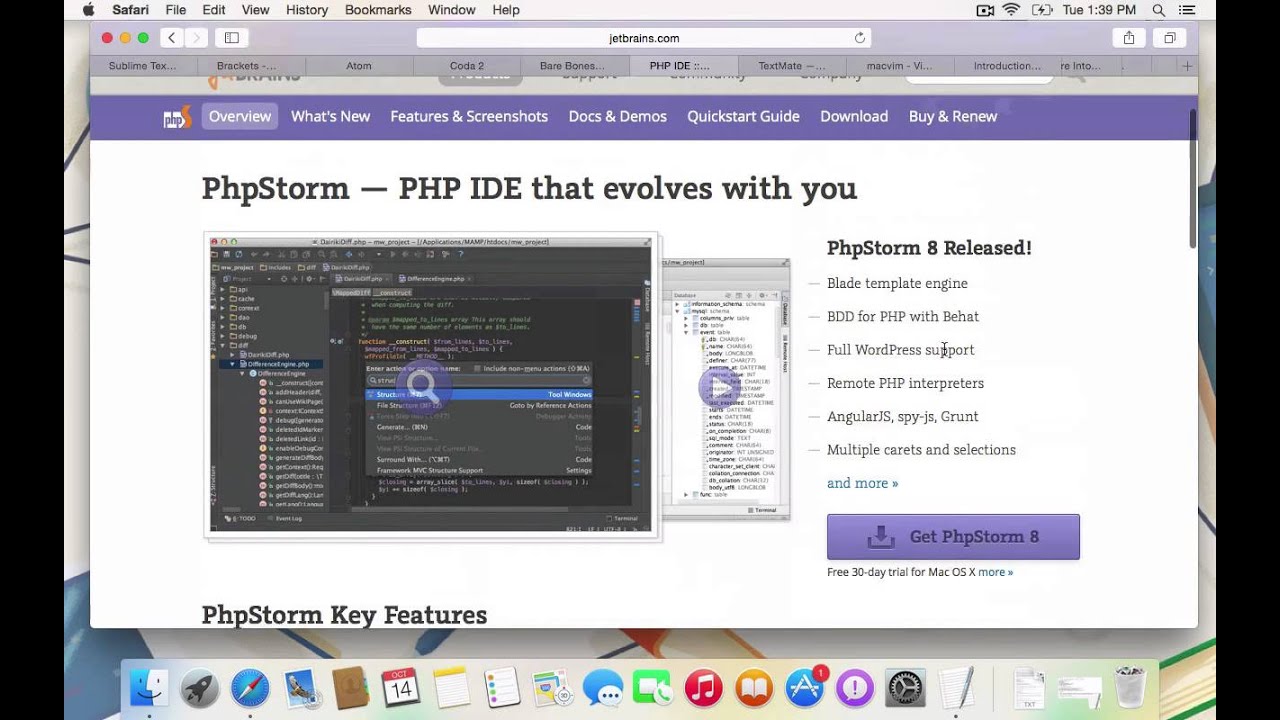Open iTunes music note in Dock
Screen dimensions: 1280x720
[x=704, y=688]
